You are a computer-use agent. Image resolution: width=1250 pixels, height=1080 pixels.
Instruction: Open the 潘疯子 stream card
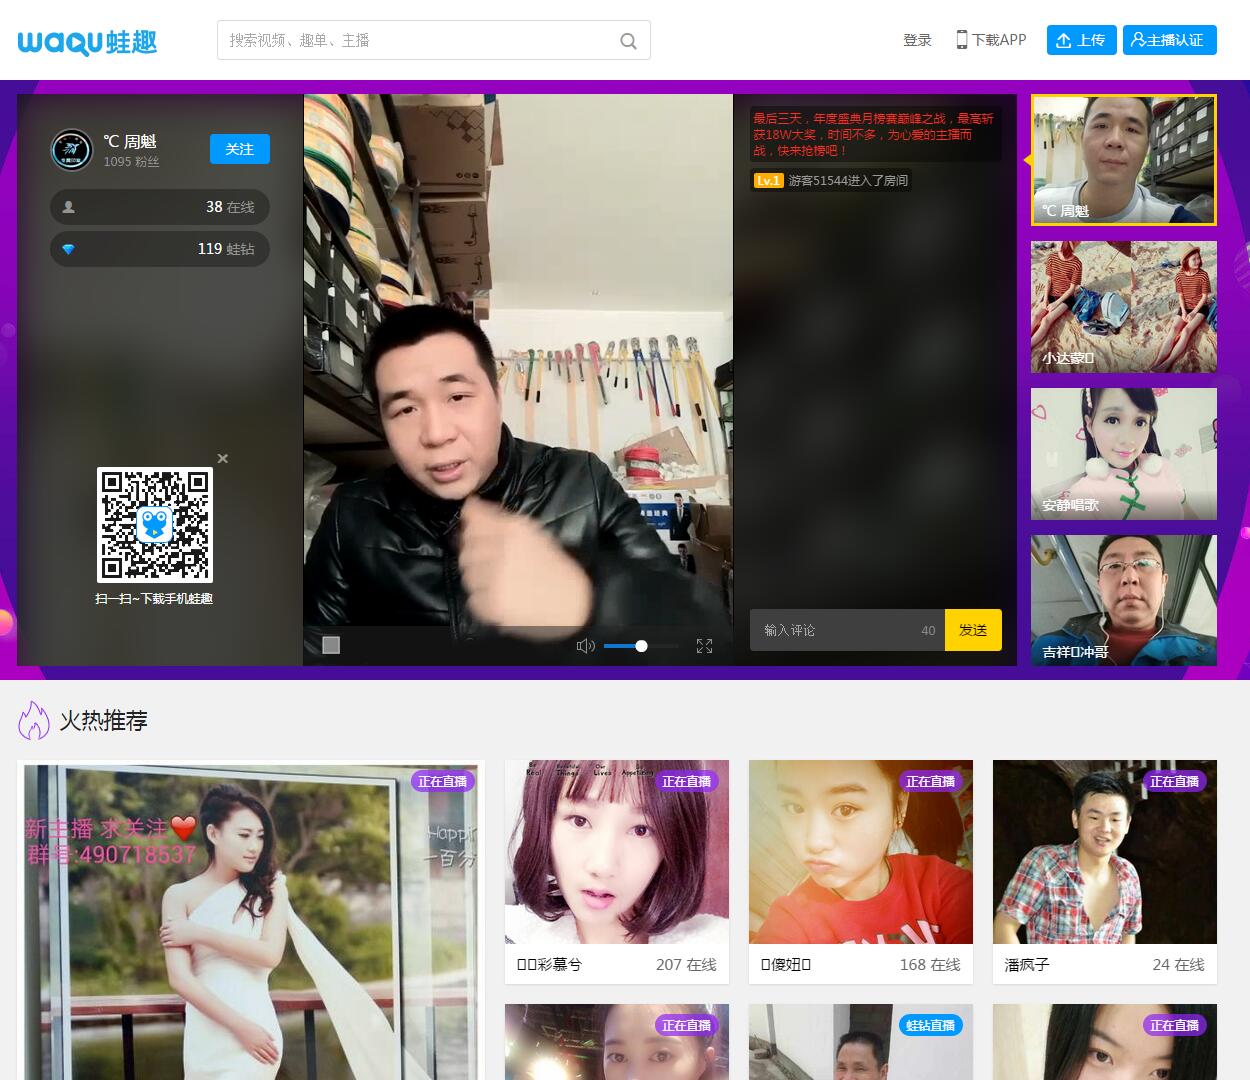tap(1105, 871)
